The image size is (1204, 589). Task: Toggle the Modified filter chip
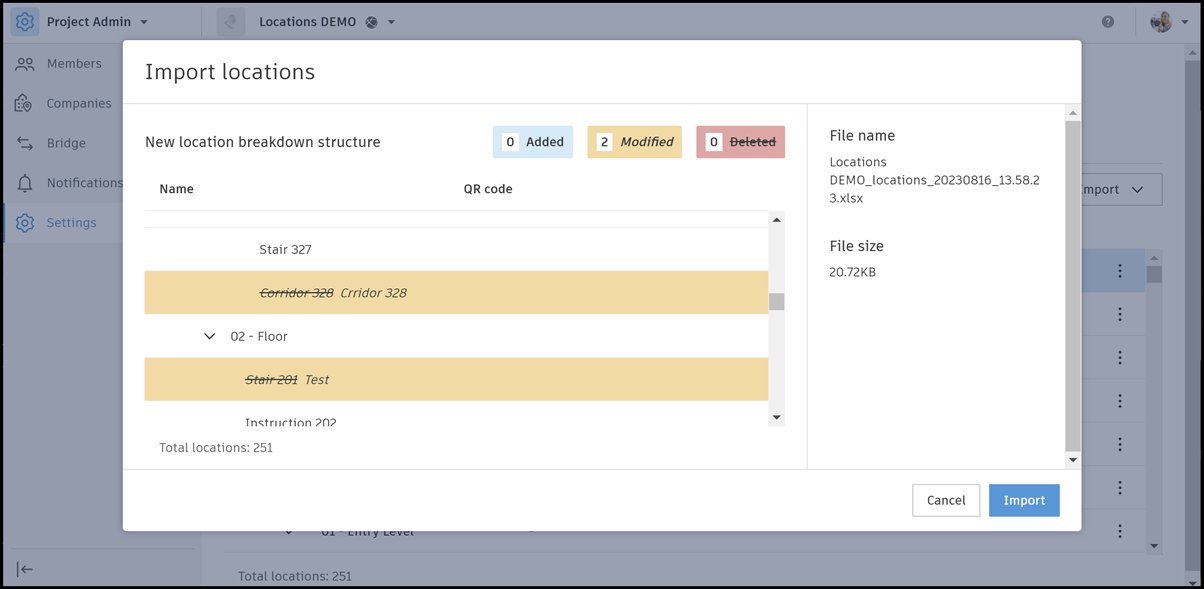click(x=635, y=142)
